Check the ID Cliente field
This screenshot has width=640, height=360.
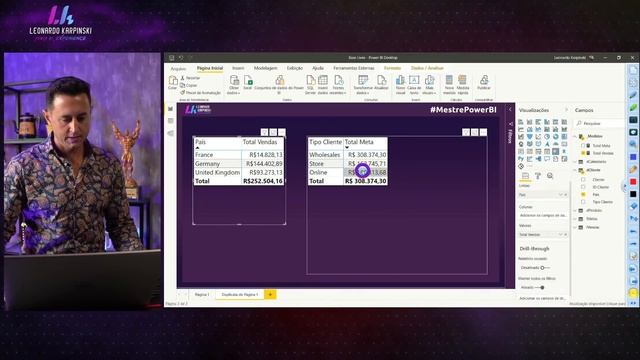583,187
